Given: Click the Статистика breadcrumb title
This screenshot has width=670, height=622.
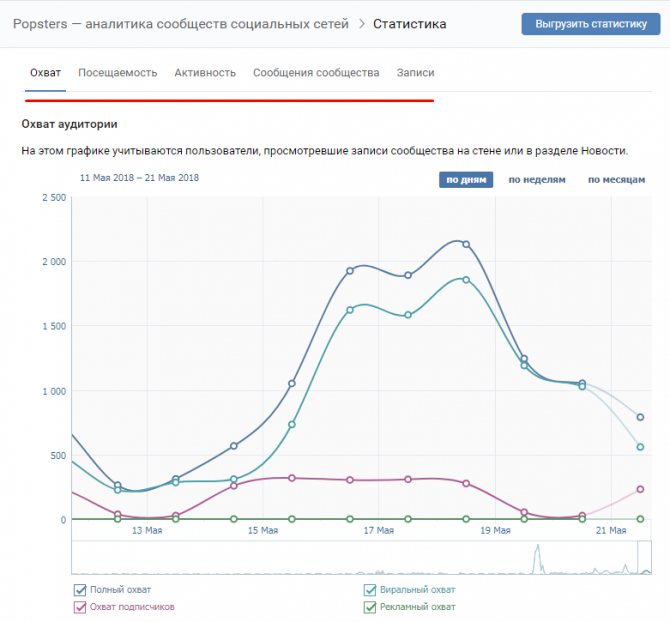Looking at the screenshot, I should 410,23.
